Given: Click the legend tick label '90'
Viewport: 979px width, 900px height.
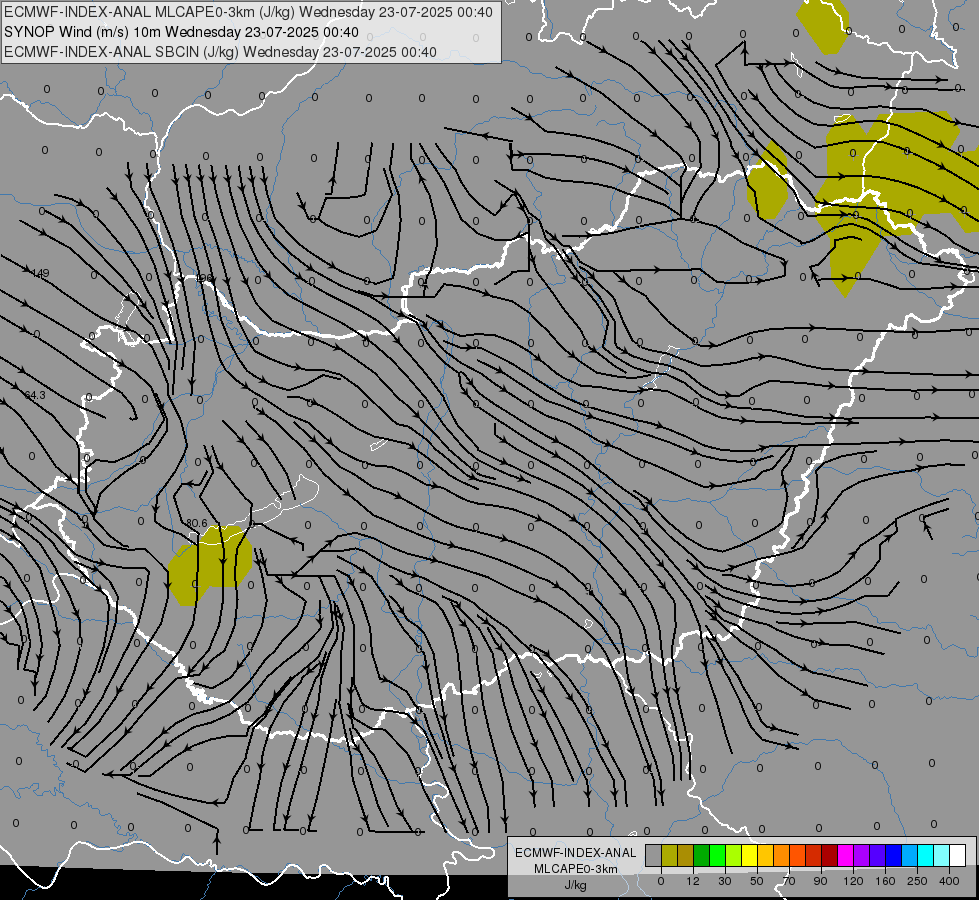Looking at the screenshot, I should point(820,881).
